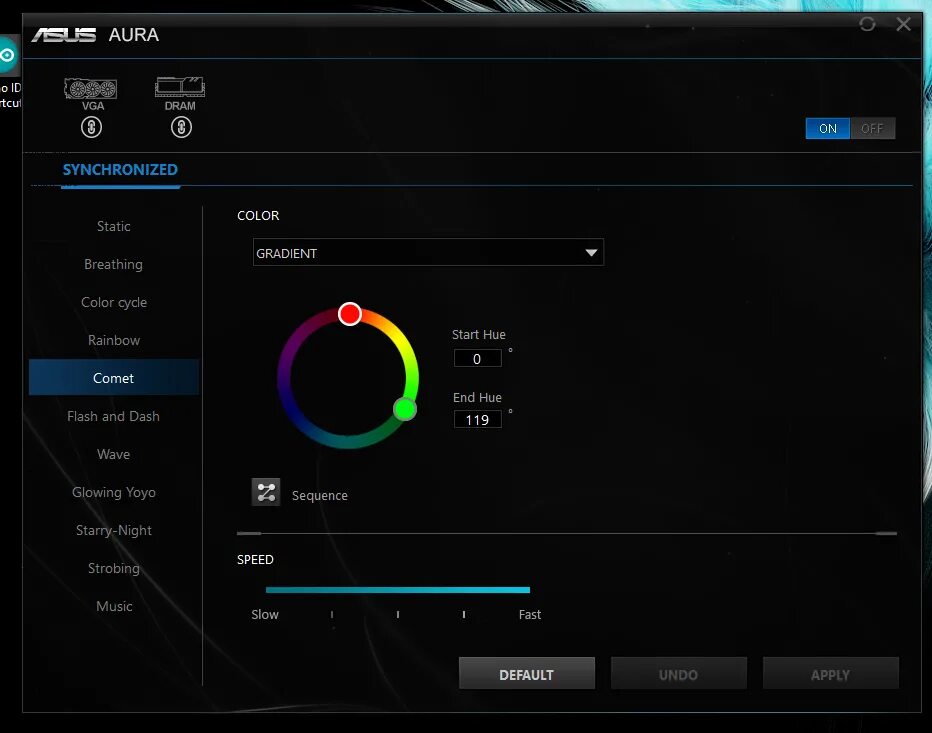Image resolution: width=932 pixels, height=733 pixels.
Task: Pick the Rainbow effect
Action: 114,341
